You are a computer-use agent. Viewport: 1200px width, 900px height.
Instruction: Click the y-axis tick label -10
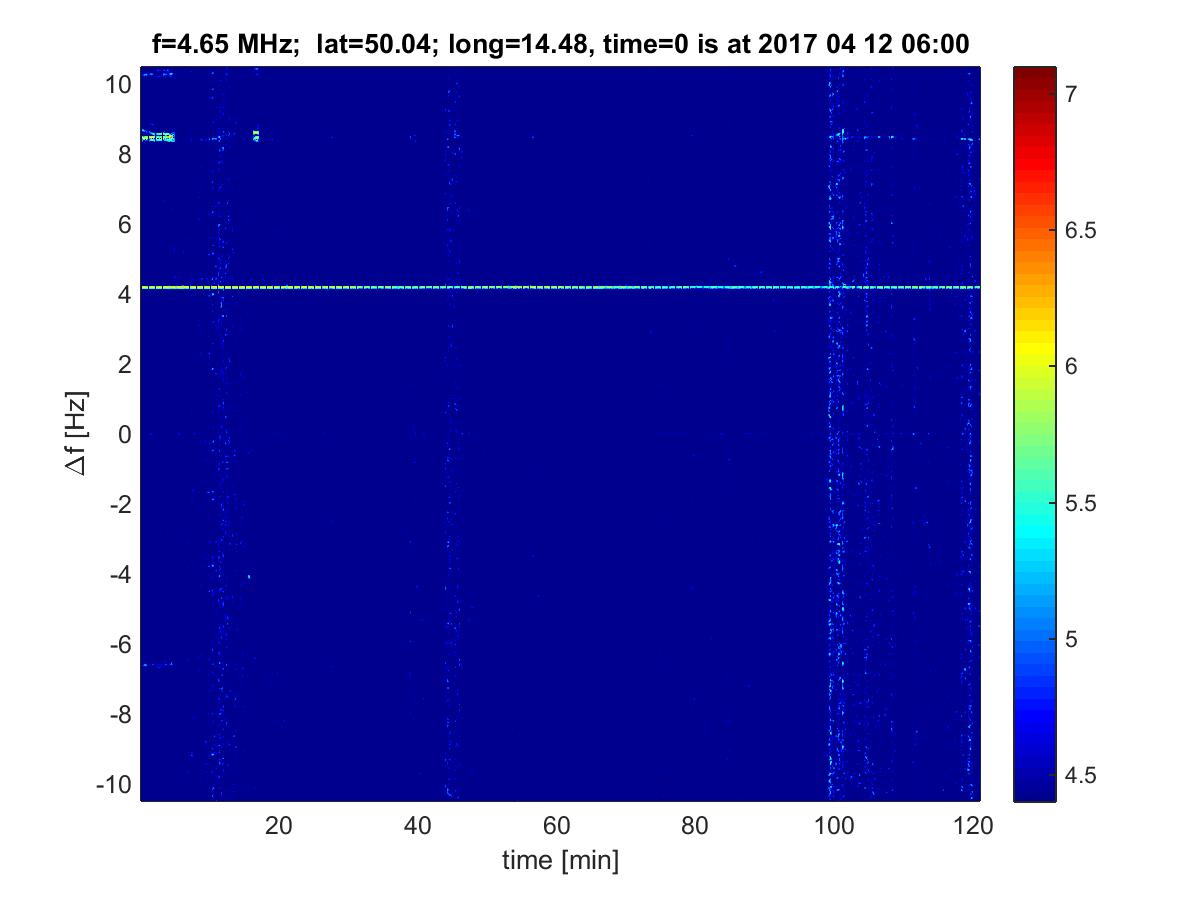pos(112,784)
